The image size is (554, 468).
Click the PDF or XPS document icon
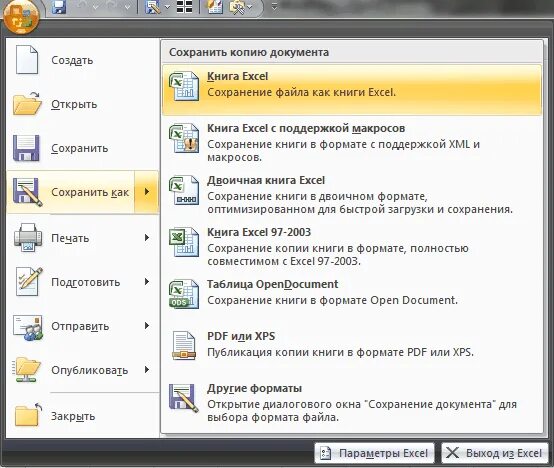pos(184,345)
